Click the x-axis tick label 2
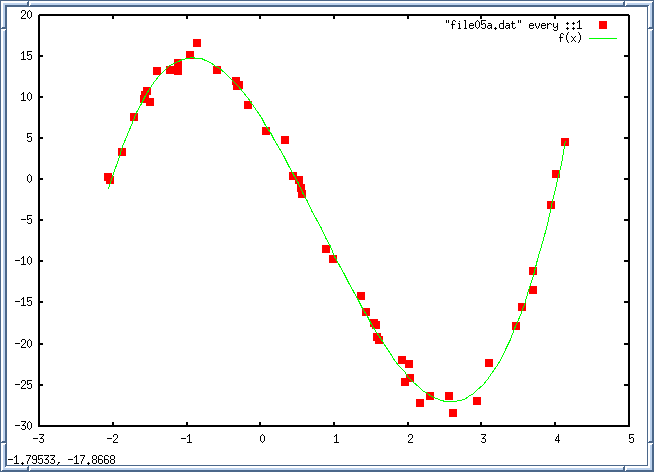The width and height of the screenshot is (654, 472). point(409,438)
